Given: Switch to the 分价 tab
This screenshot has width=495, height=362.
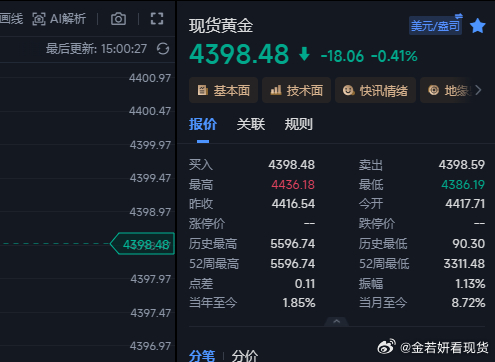Looking at the screenshot, I should [x=245, y=356].
